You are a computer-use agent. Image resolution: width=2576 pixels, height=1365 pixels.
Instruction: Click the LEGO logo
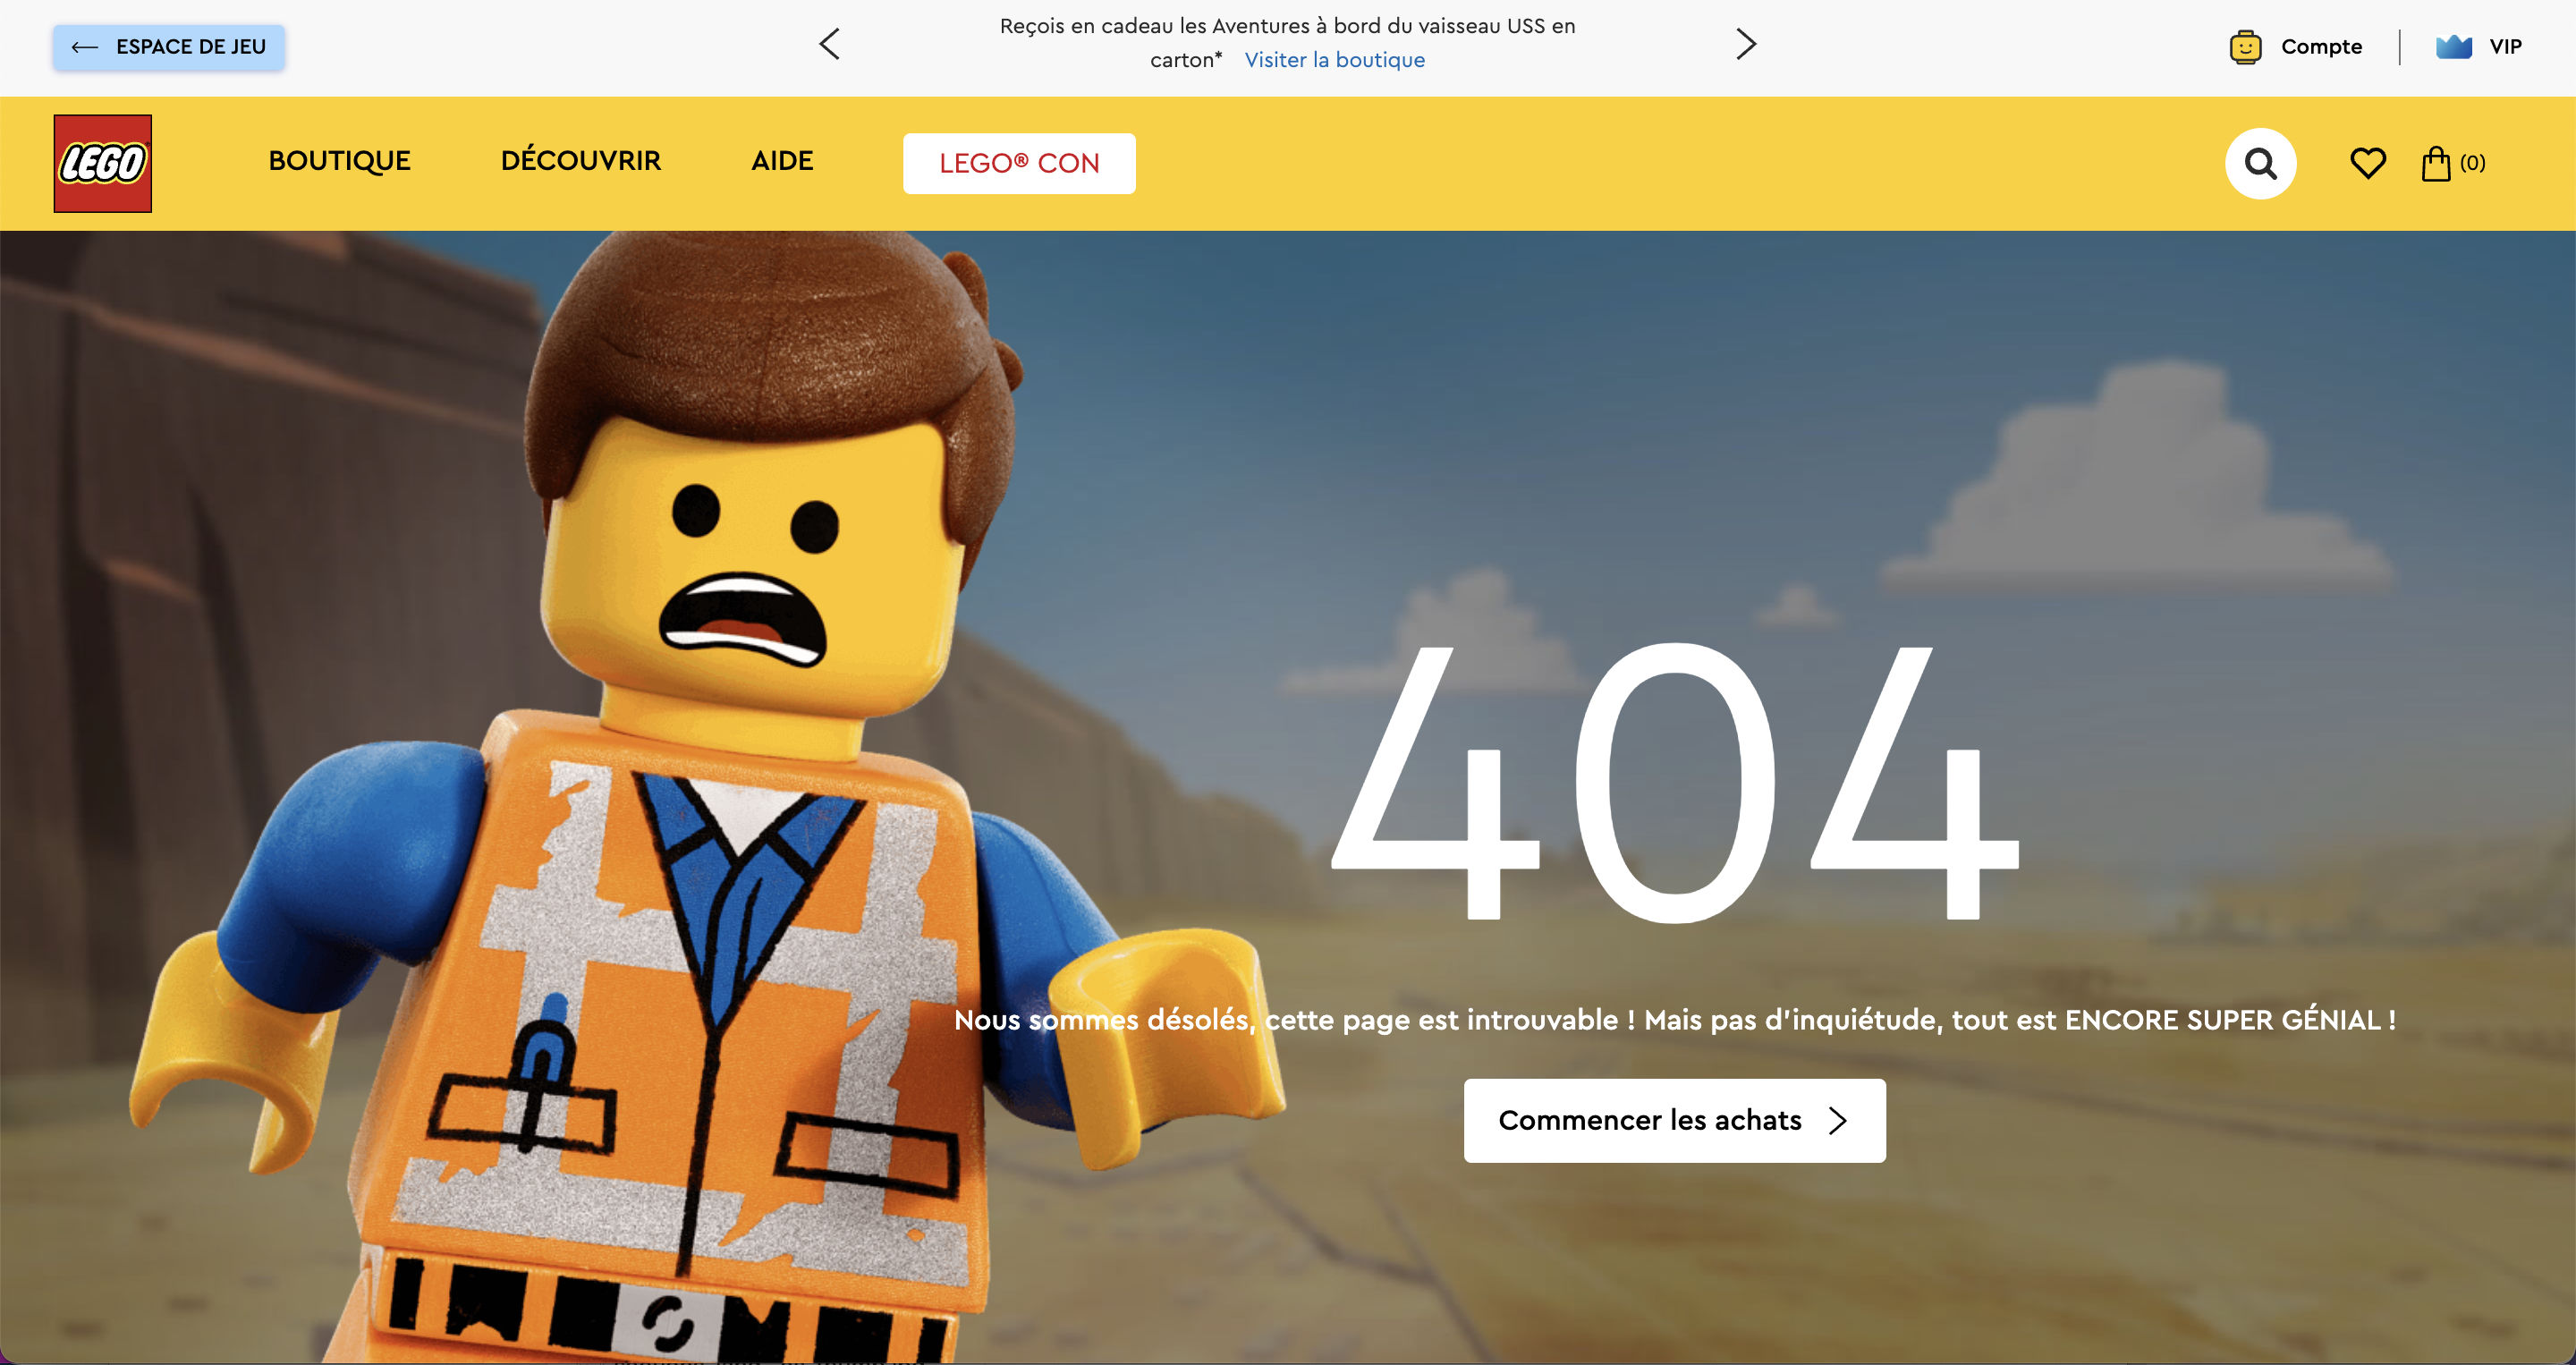tap(103, 163)
